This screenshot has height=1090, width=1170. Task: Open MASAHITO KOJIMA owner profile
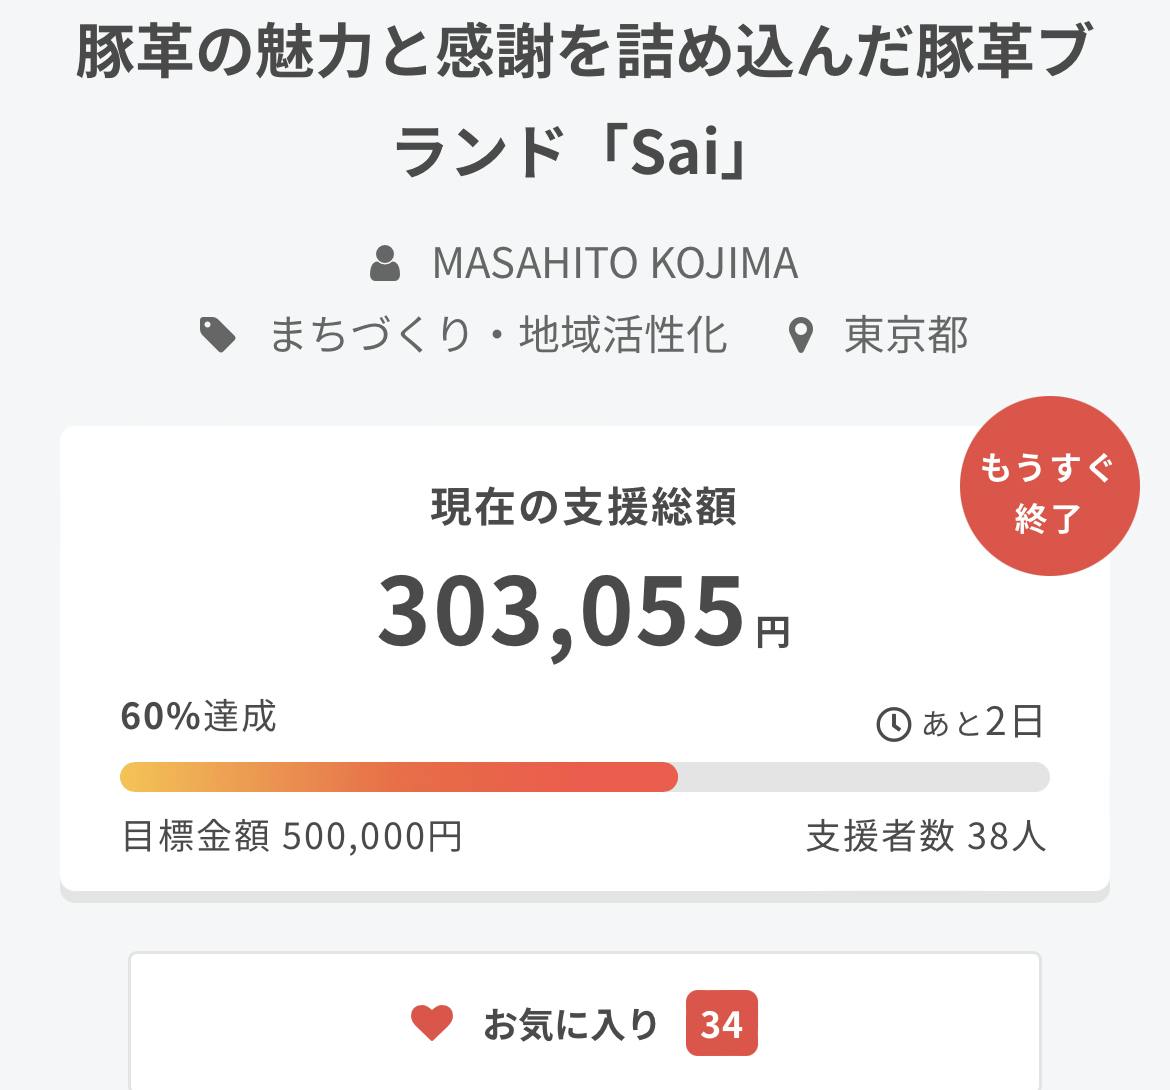coord(614,263)
